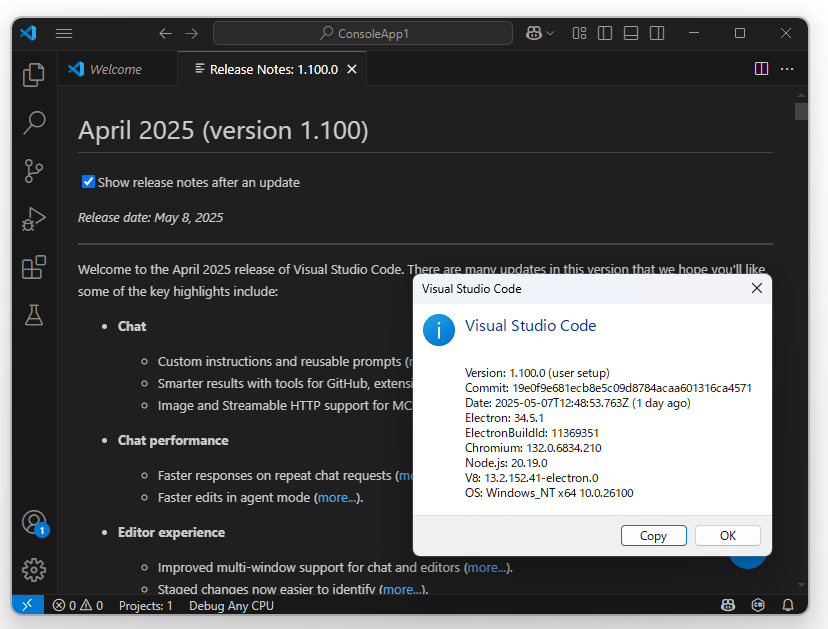This screenshot has height=629, width=828.
Task: Open the Run and Debug view
Action: 34,219
